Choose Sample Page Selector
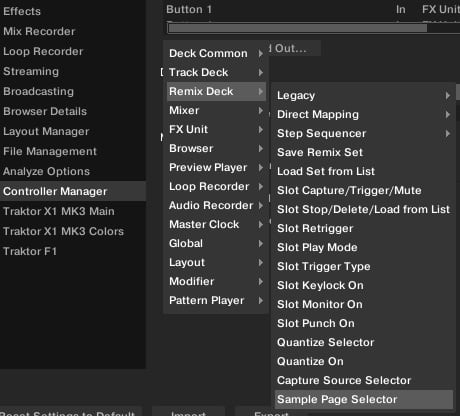 coord(364,399)
